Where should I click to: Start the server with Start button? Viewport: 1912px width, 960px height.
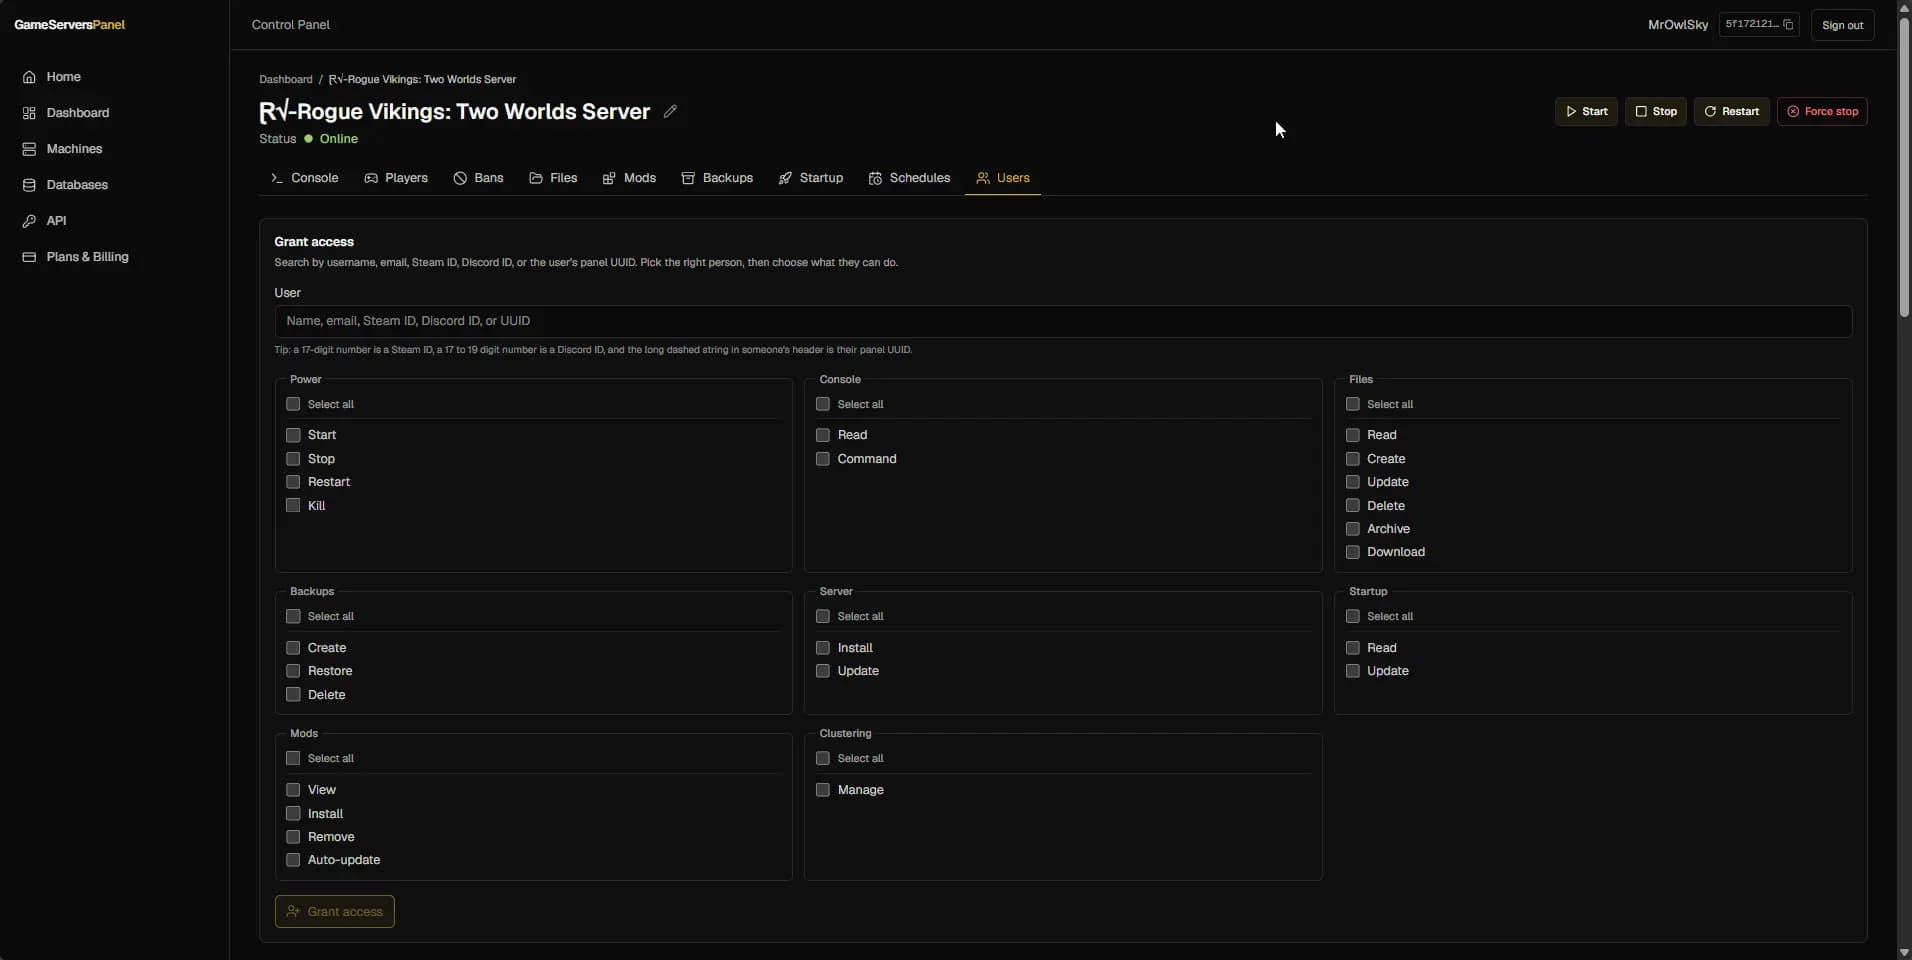[x=1586, y=112]
